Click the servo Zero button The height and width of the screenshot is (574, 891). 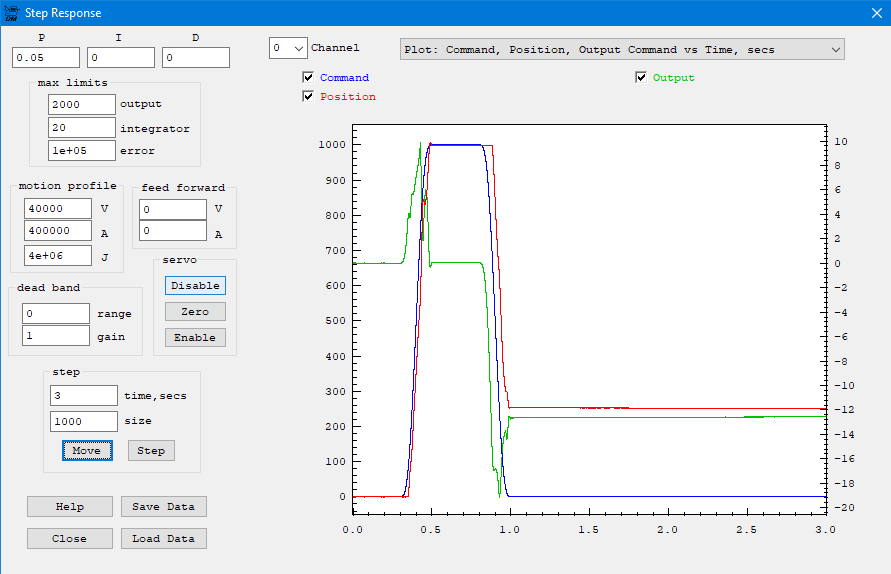195,312
